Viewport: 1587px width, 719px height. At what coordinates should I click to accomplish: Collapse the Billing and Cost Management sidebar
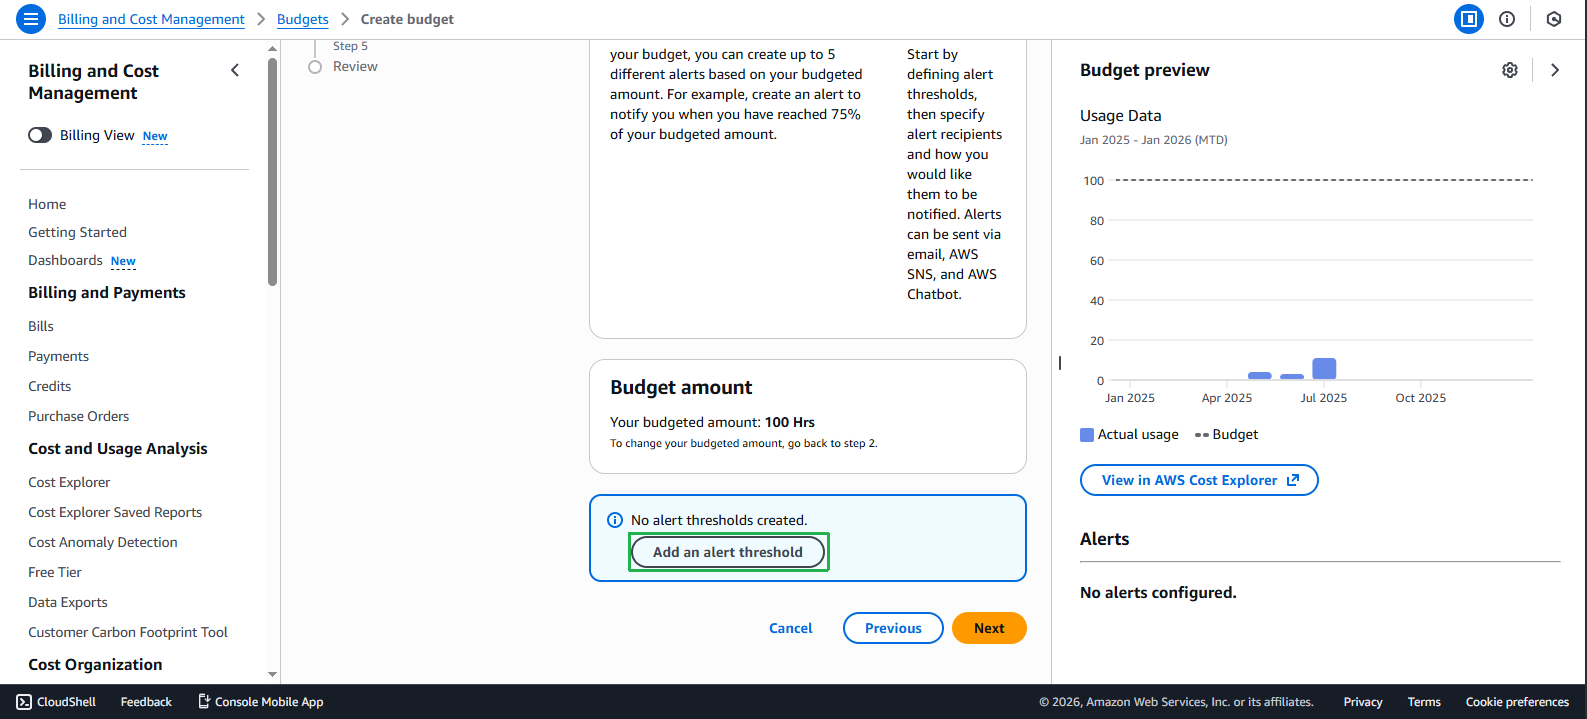(x=235, y=70)
